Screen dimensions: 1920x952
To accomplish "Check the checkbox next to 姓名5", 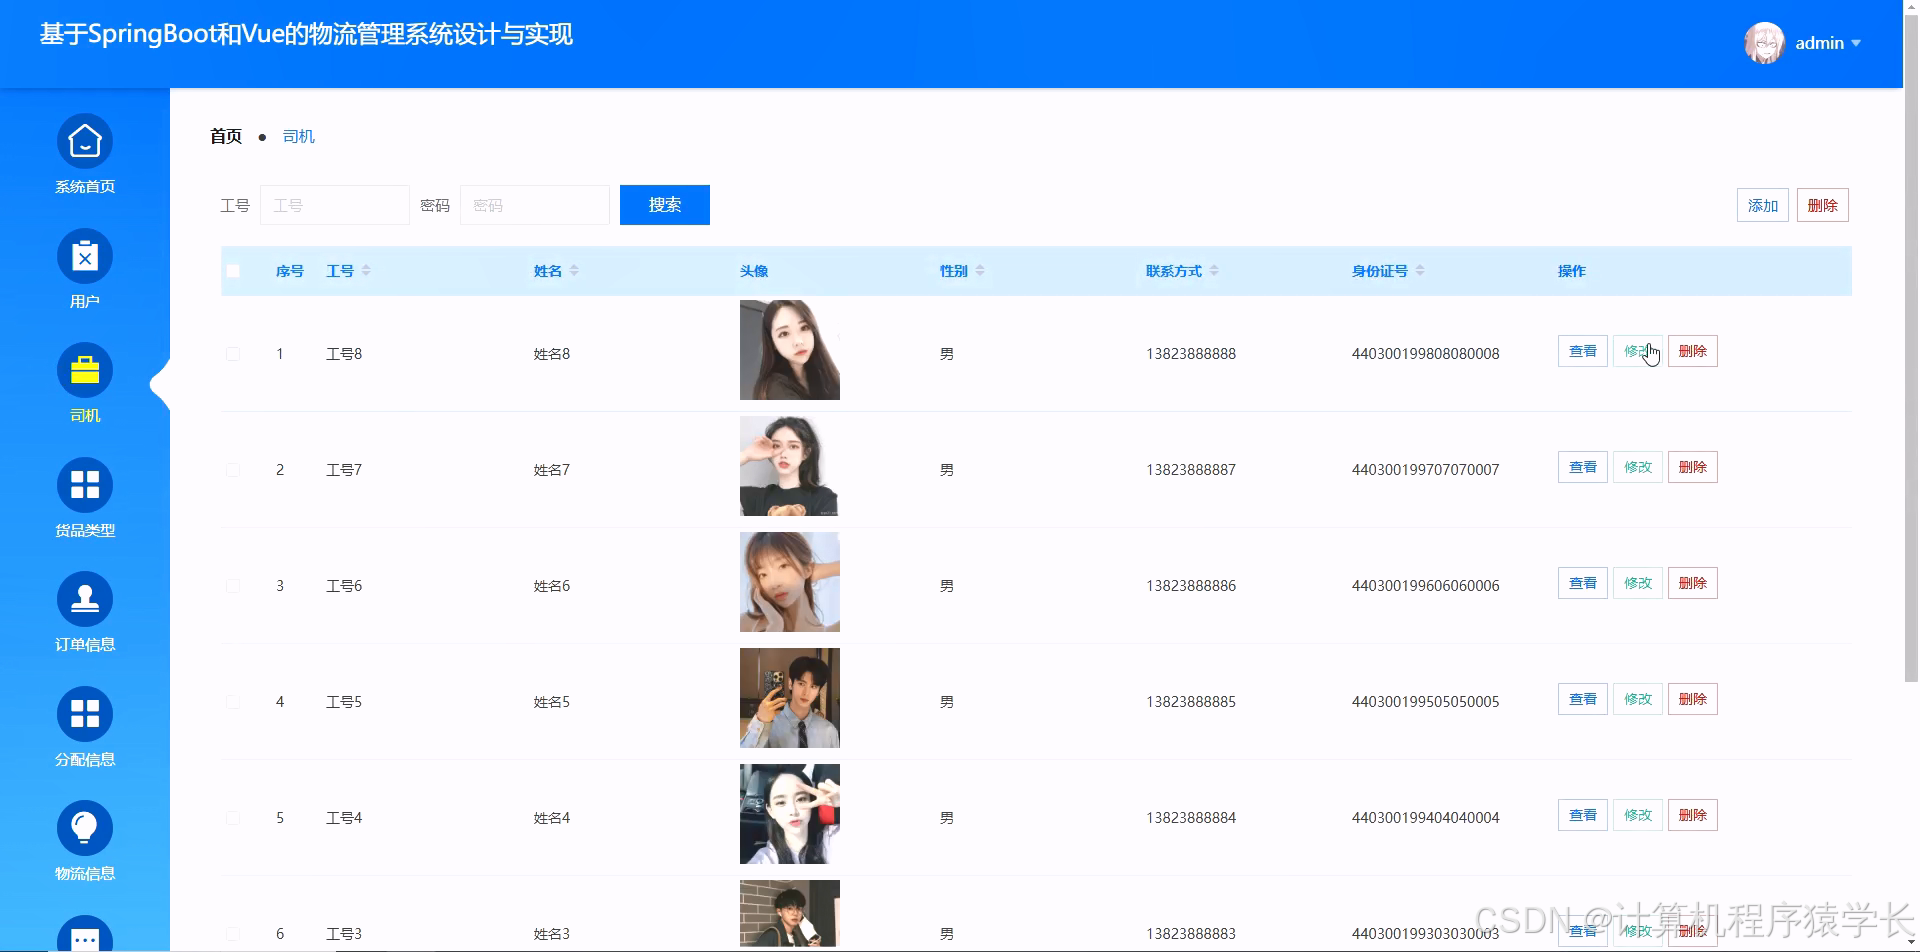I will click(x=233, y=701).
